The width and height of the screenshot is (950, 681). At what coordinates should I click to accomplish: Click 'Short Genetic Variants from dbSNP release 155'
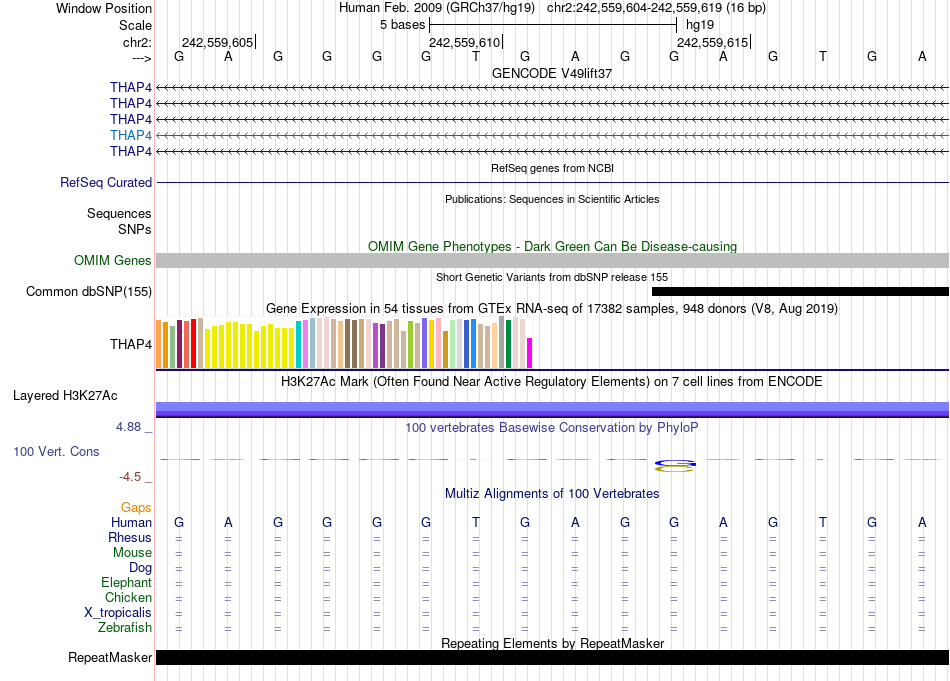click(x=552, y=277)
